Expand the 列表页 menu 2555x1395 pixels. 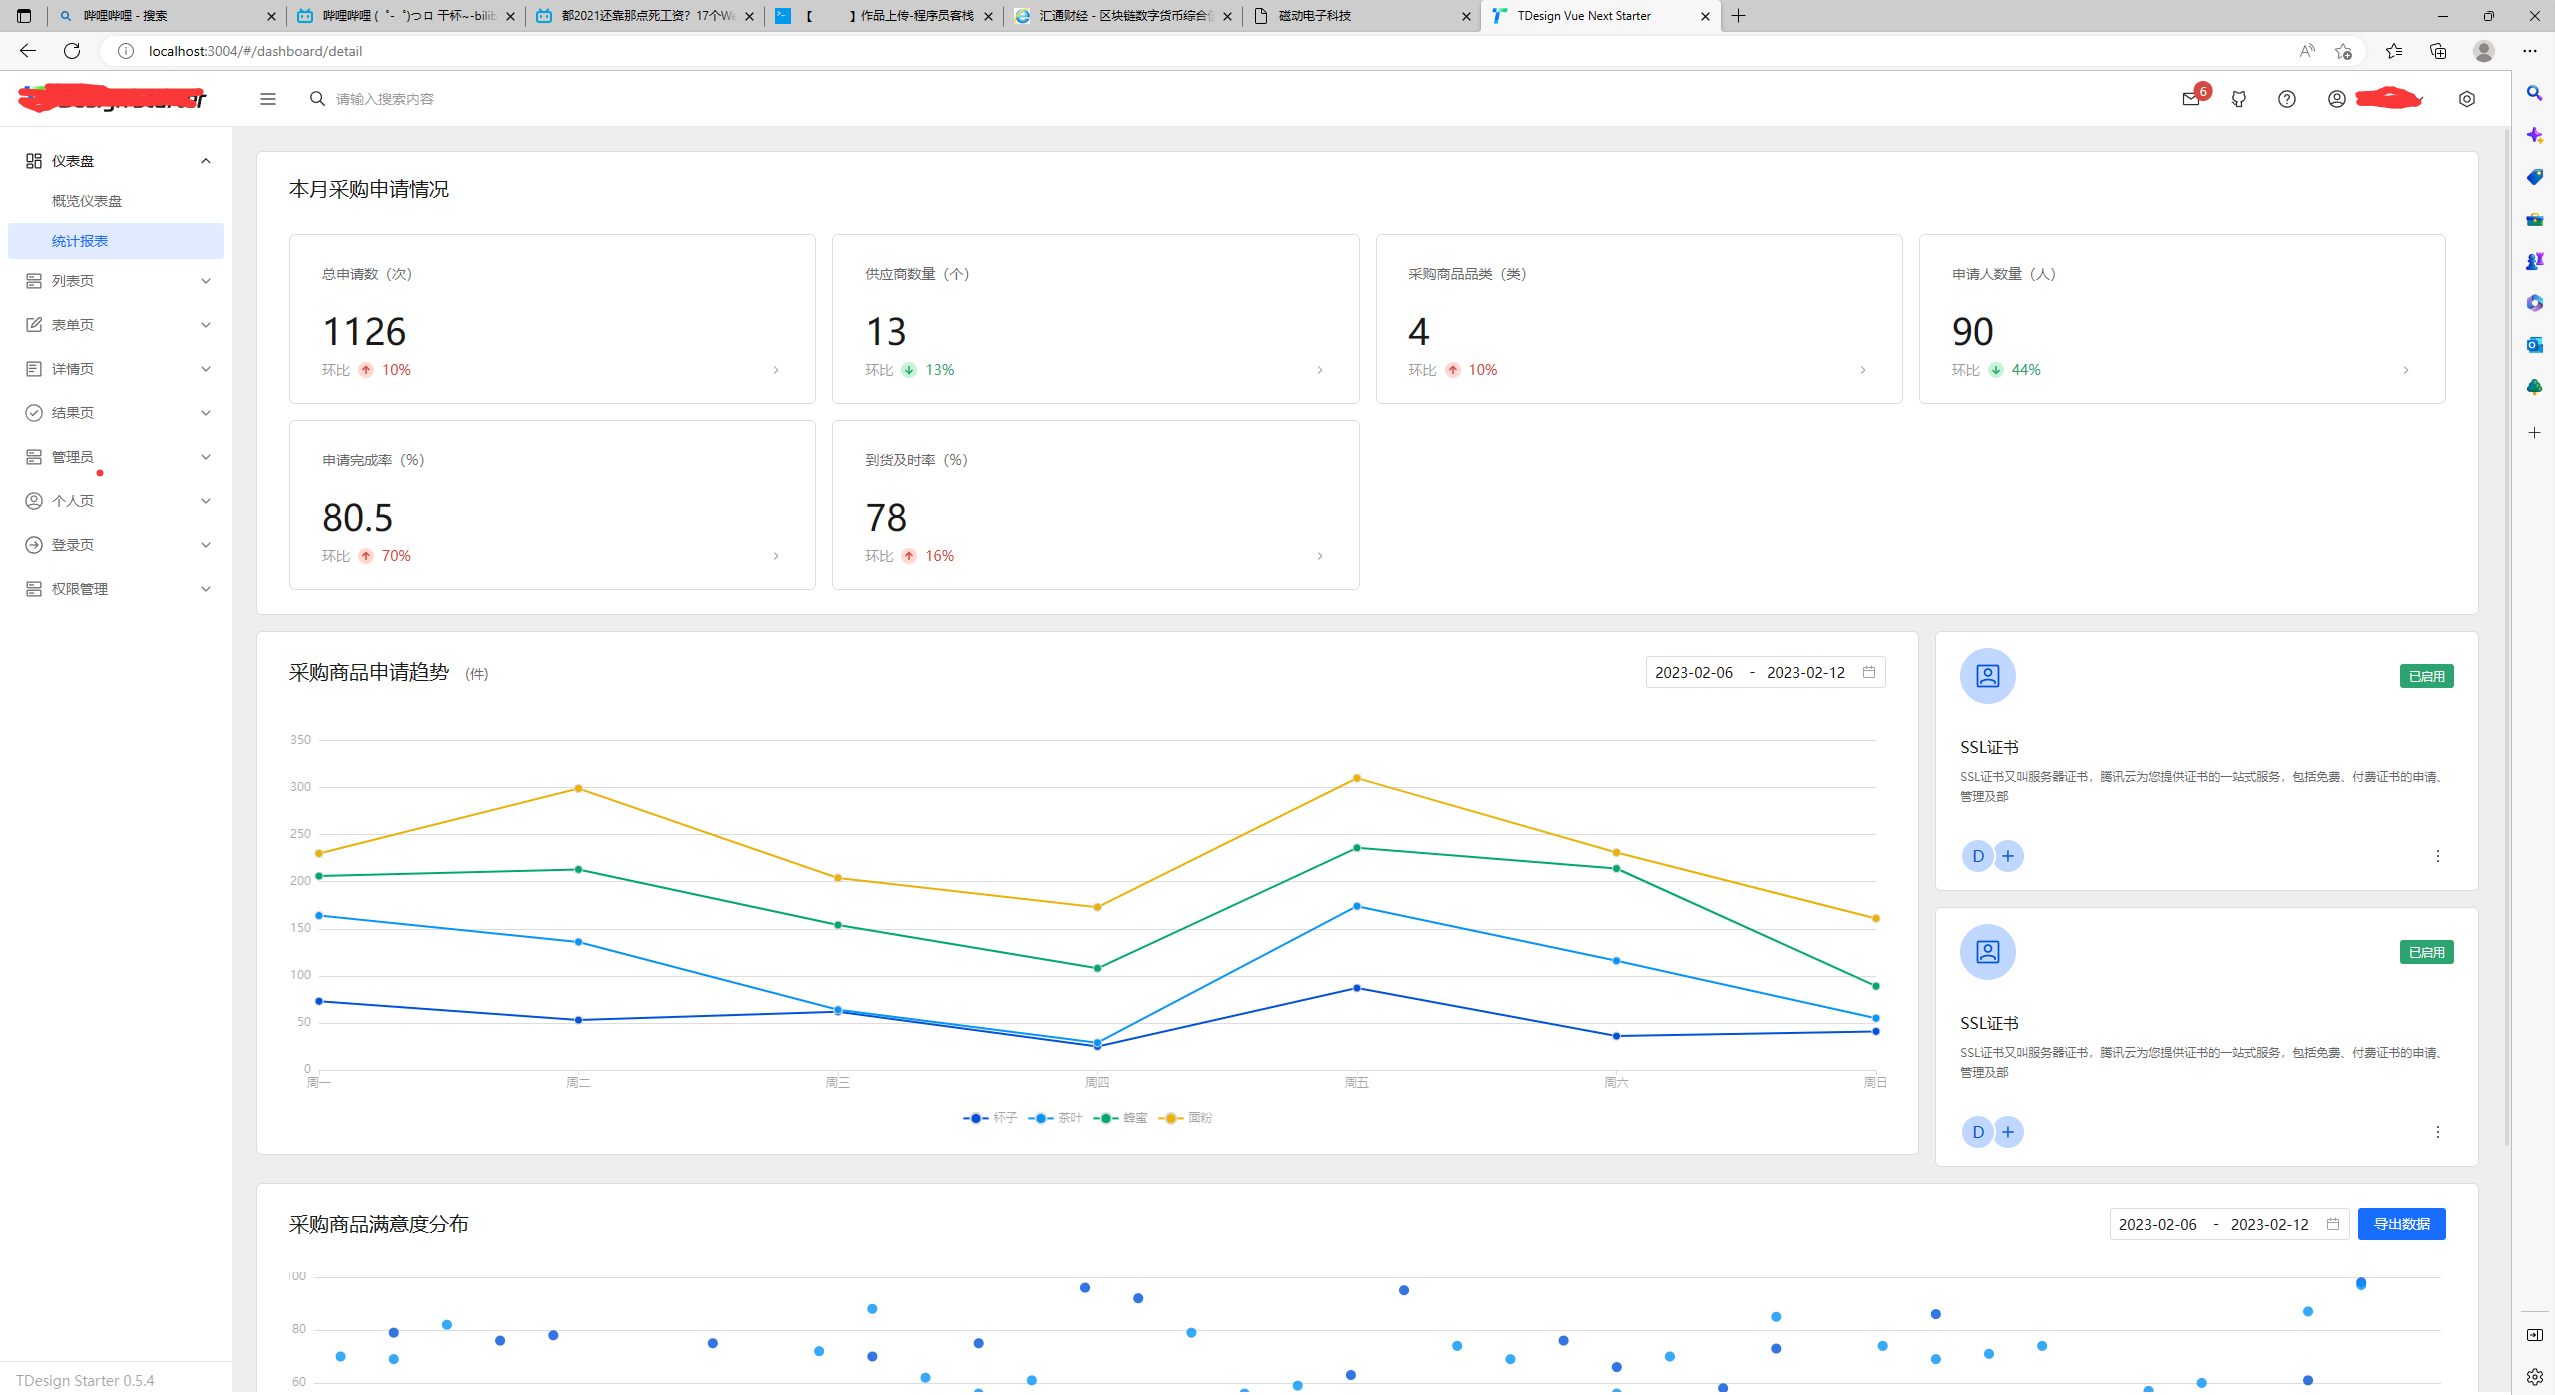(116, 281)
